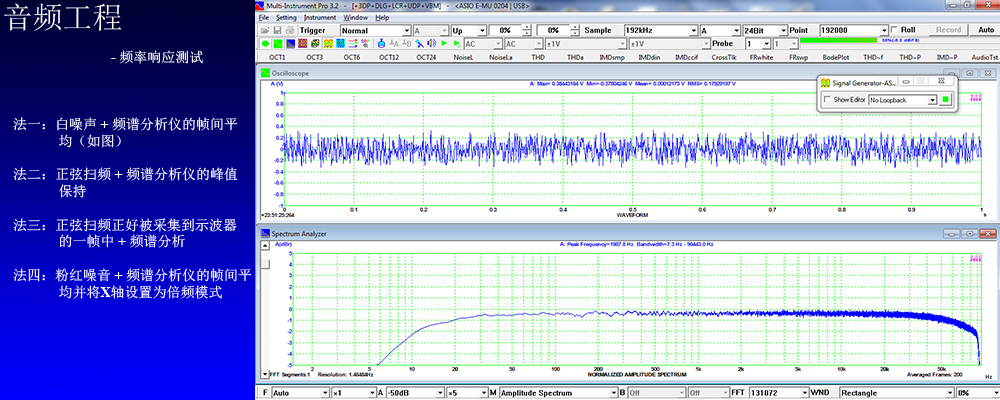Screen dimensions: 1000x400
Task: Open the 0% window overlap dropdown
Action: tap(976, 393)
